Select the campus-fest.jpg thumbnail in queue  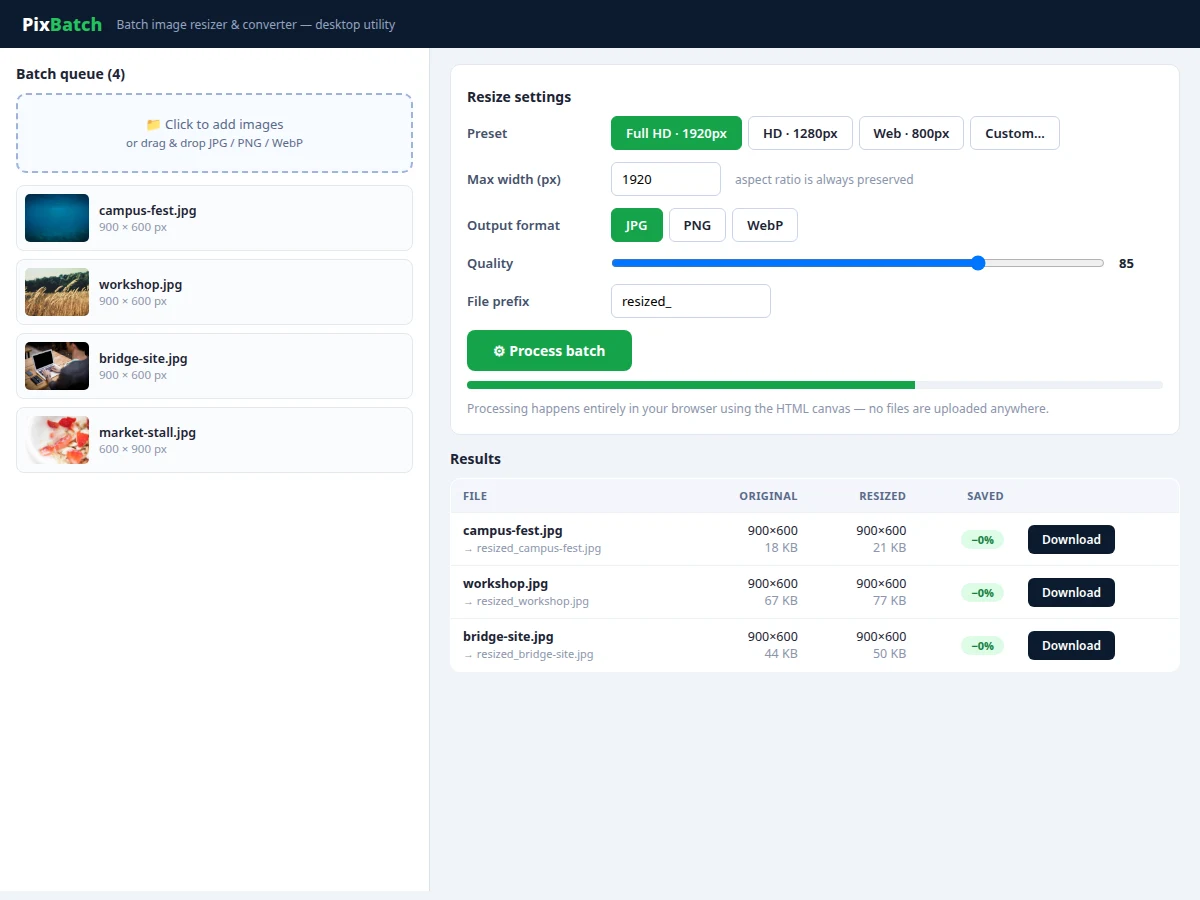57,218
